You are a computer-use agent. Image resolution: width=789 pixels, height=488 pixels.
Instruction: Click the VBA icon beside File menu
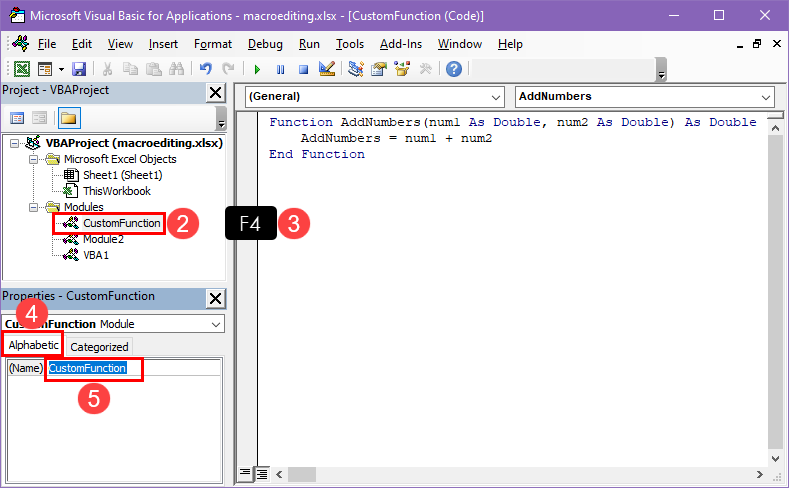pyautogui.click(x=21, y=44)
